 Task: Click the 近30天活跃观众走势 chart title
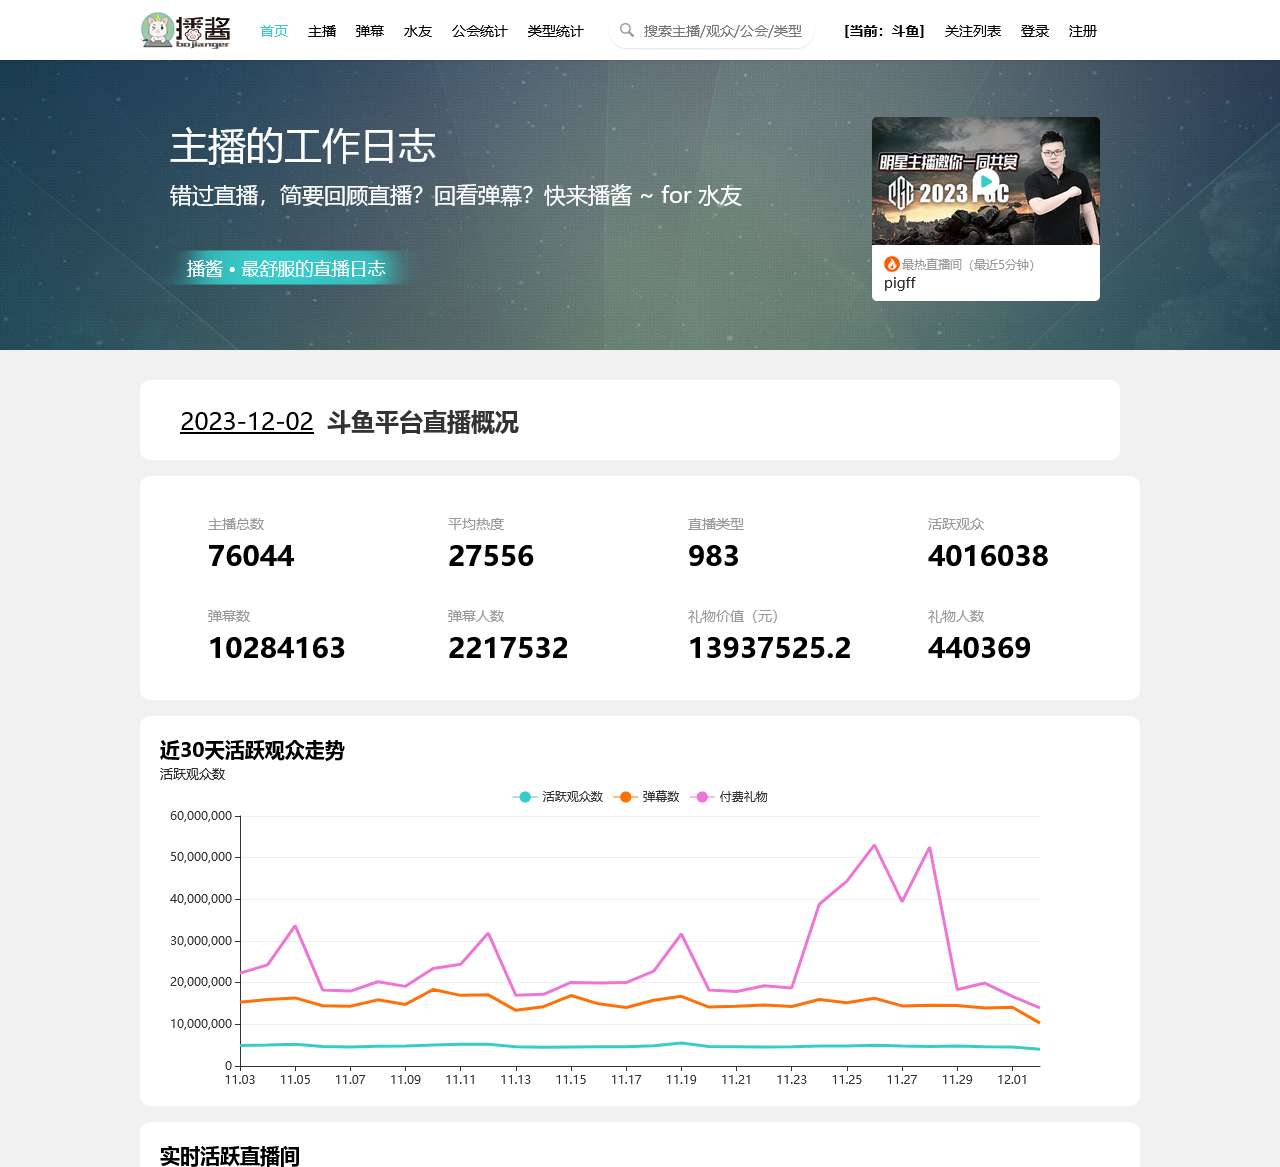click(x=252, y=750)
